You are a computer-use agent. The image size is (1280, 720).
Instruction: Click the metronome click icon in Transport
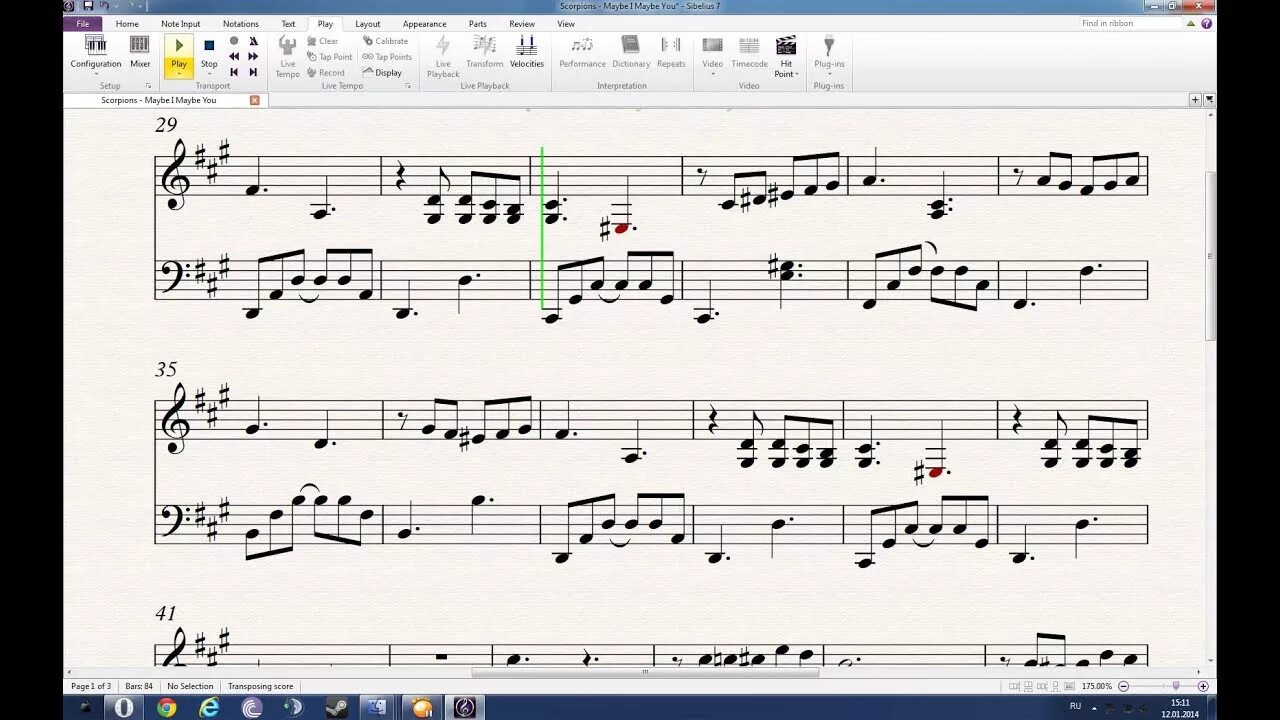[254, 41]
